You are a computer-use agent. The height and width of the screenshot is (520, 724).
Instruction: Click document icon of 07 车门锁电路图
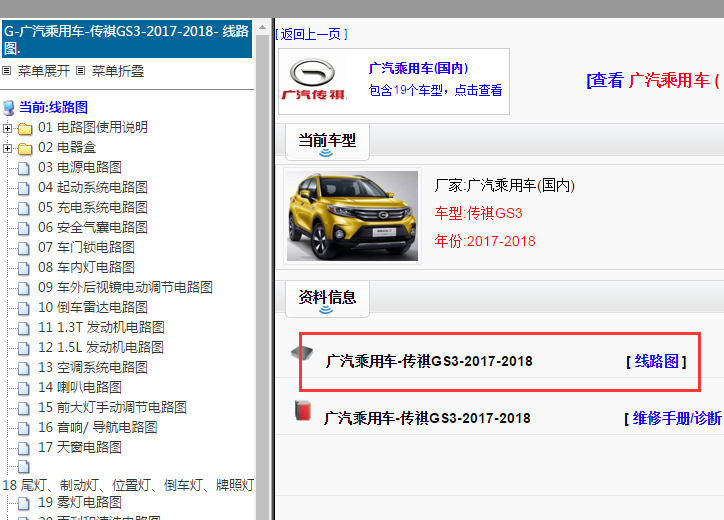tap(24, 248)
